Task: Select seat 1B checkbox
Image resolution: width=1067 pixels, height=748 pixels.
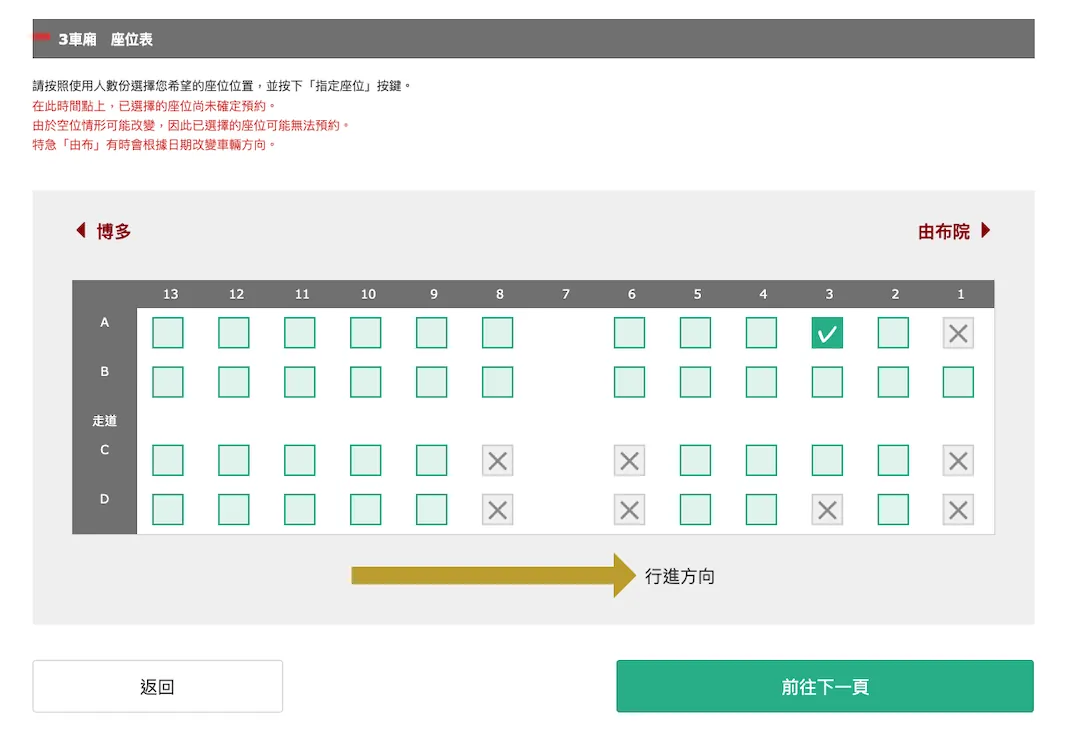Action: point(958,382)
